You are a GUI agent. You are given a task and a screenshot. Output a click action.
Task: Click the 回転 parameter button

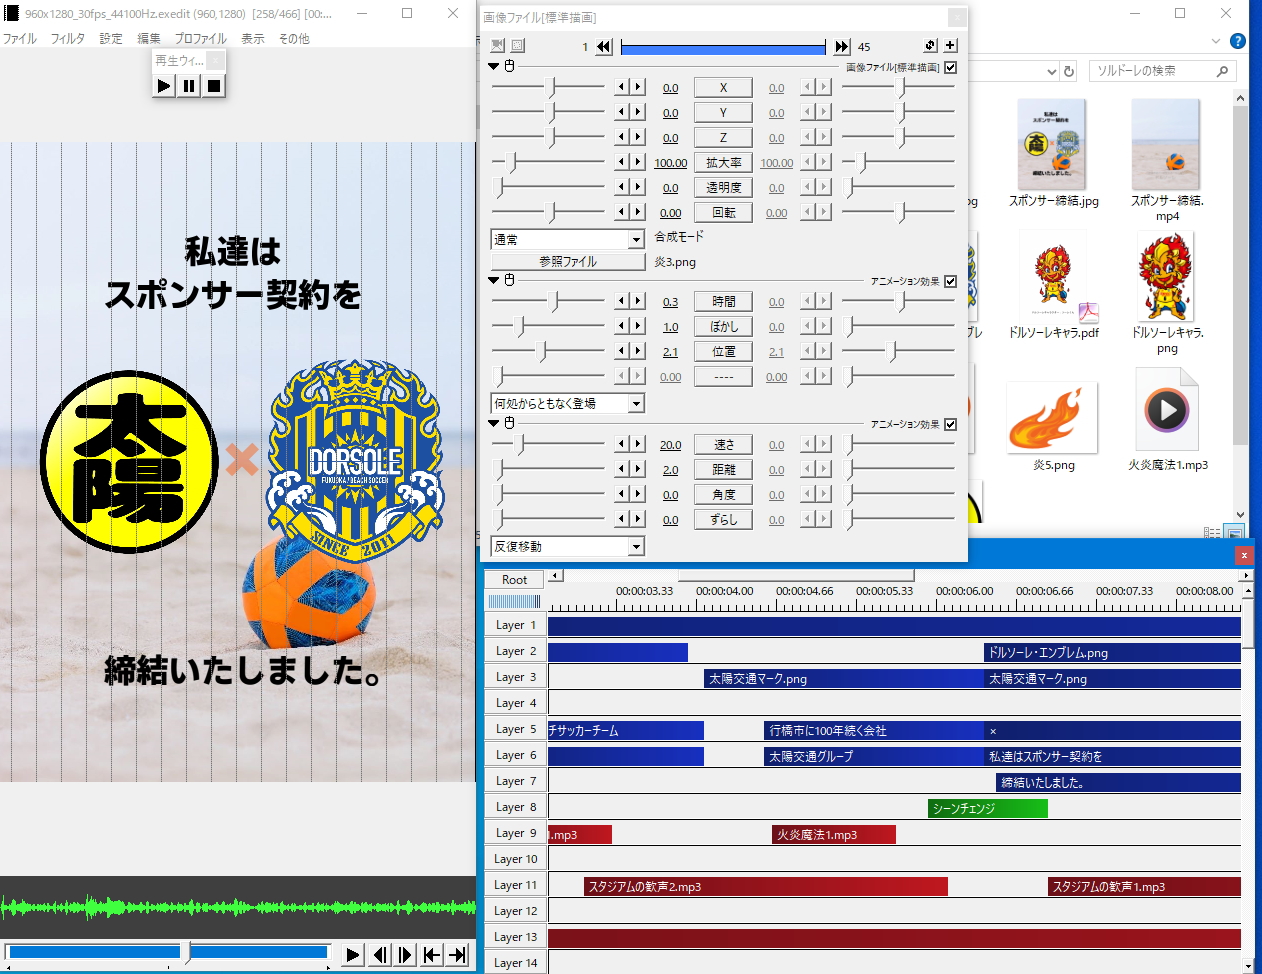[723, 212]
